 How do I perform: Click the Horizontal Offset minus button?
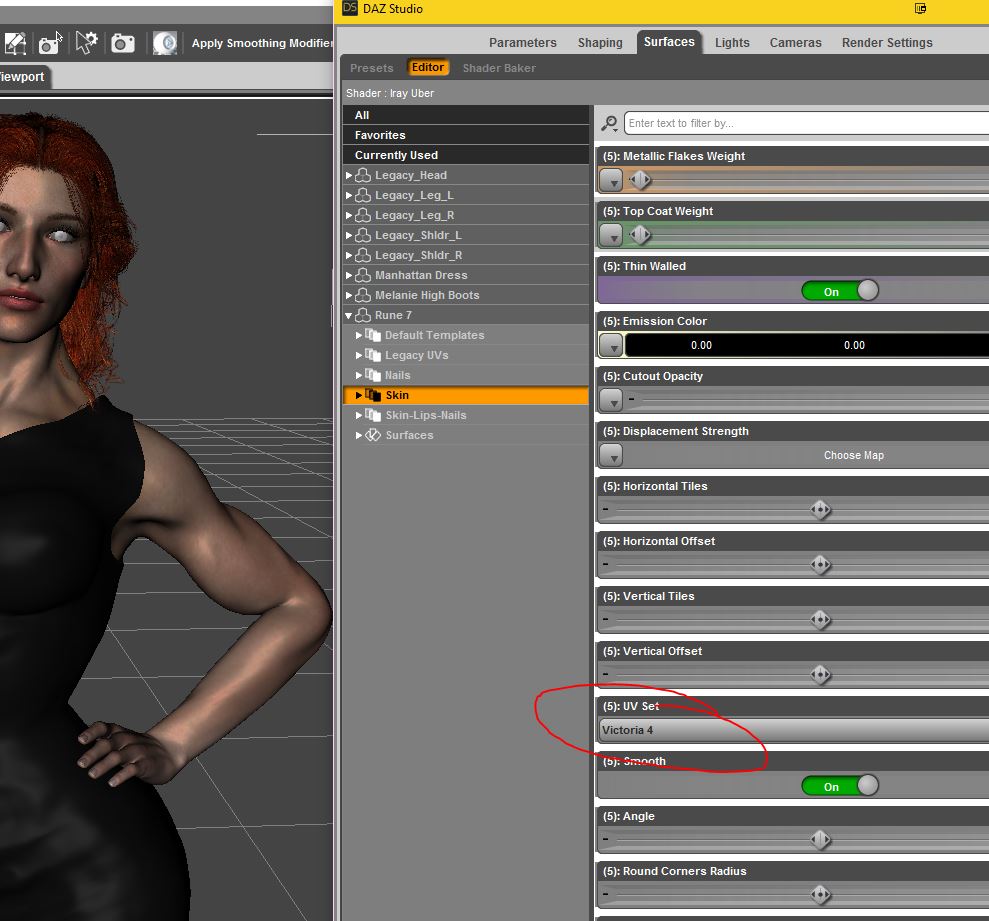coord(606,564)
